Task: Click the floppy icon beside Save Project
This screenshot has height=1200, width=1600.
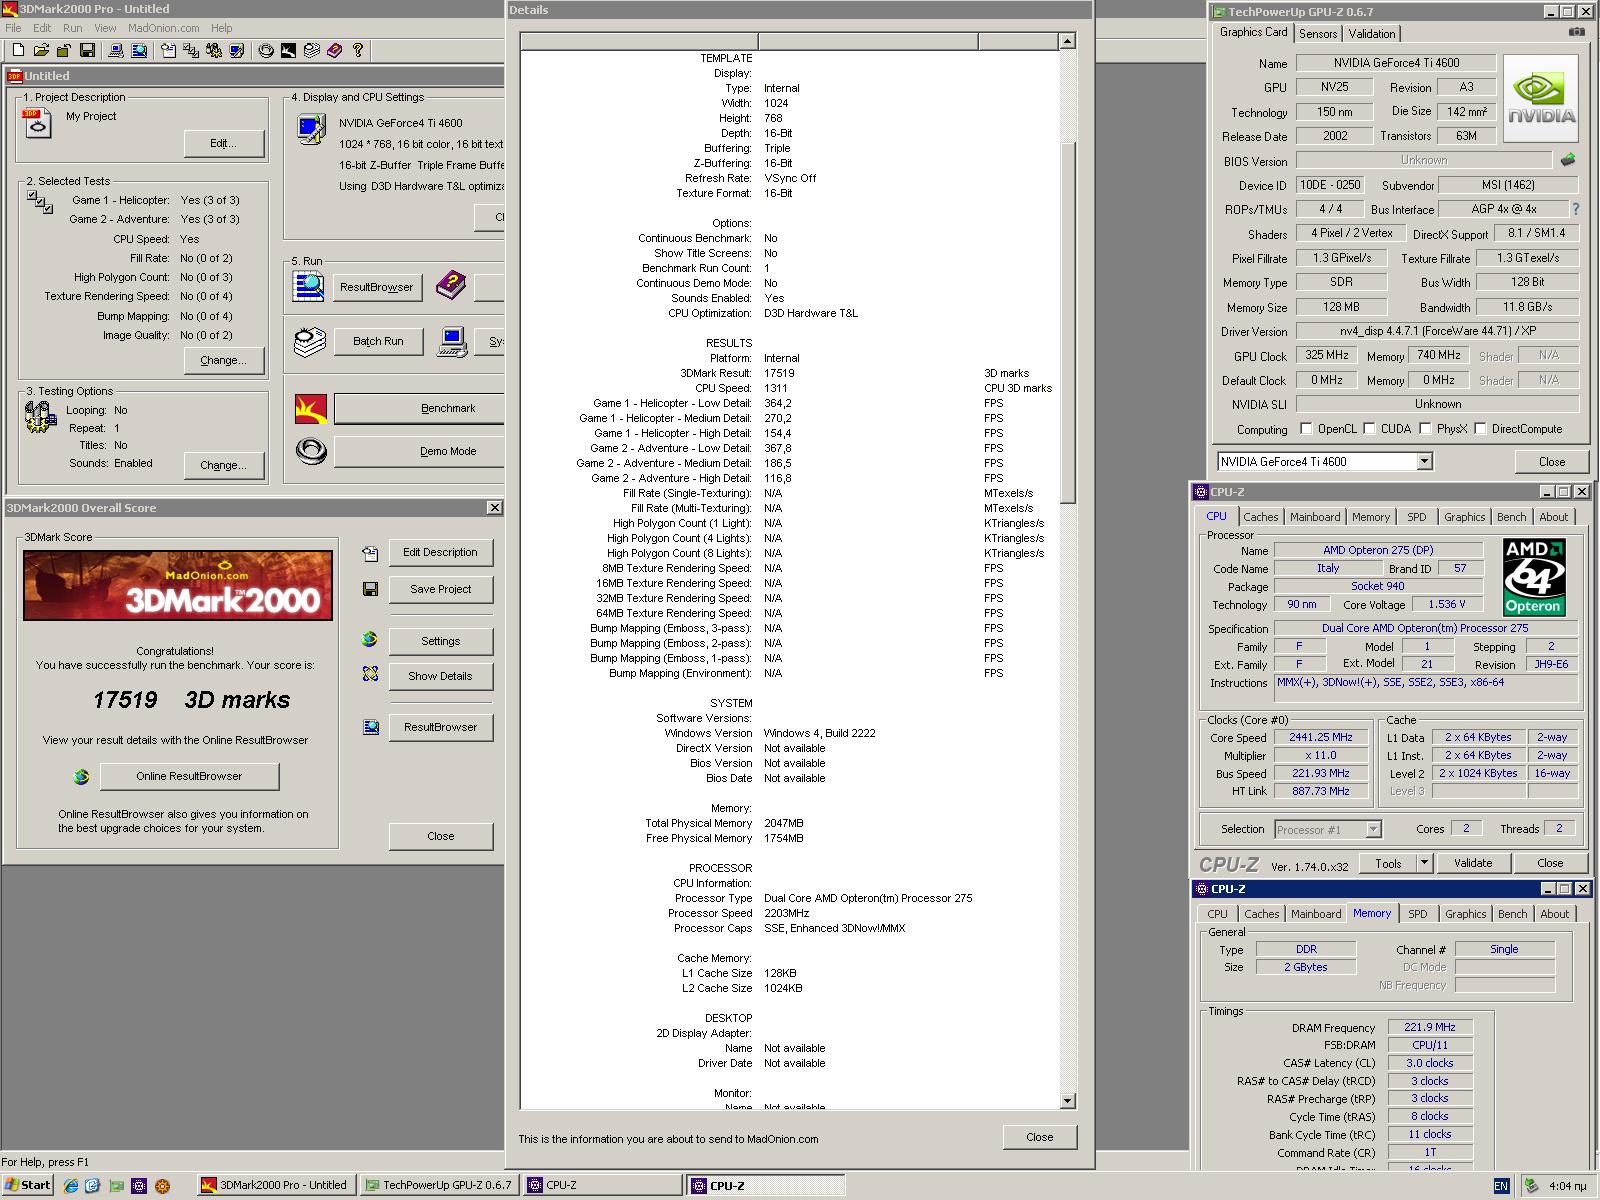Action: coord(370,589)
